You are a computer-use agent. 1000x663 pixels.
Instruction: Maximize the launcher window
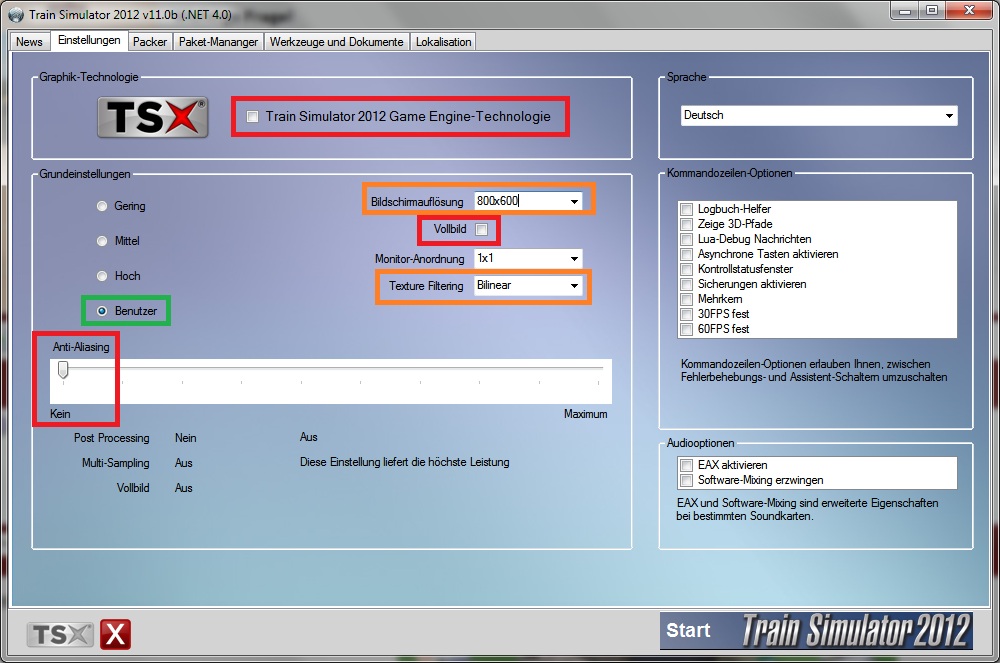click(x=932, y=11)
